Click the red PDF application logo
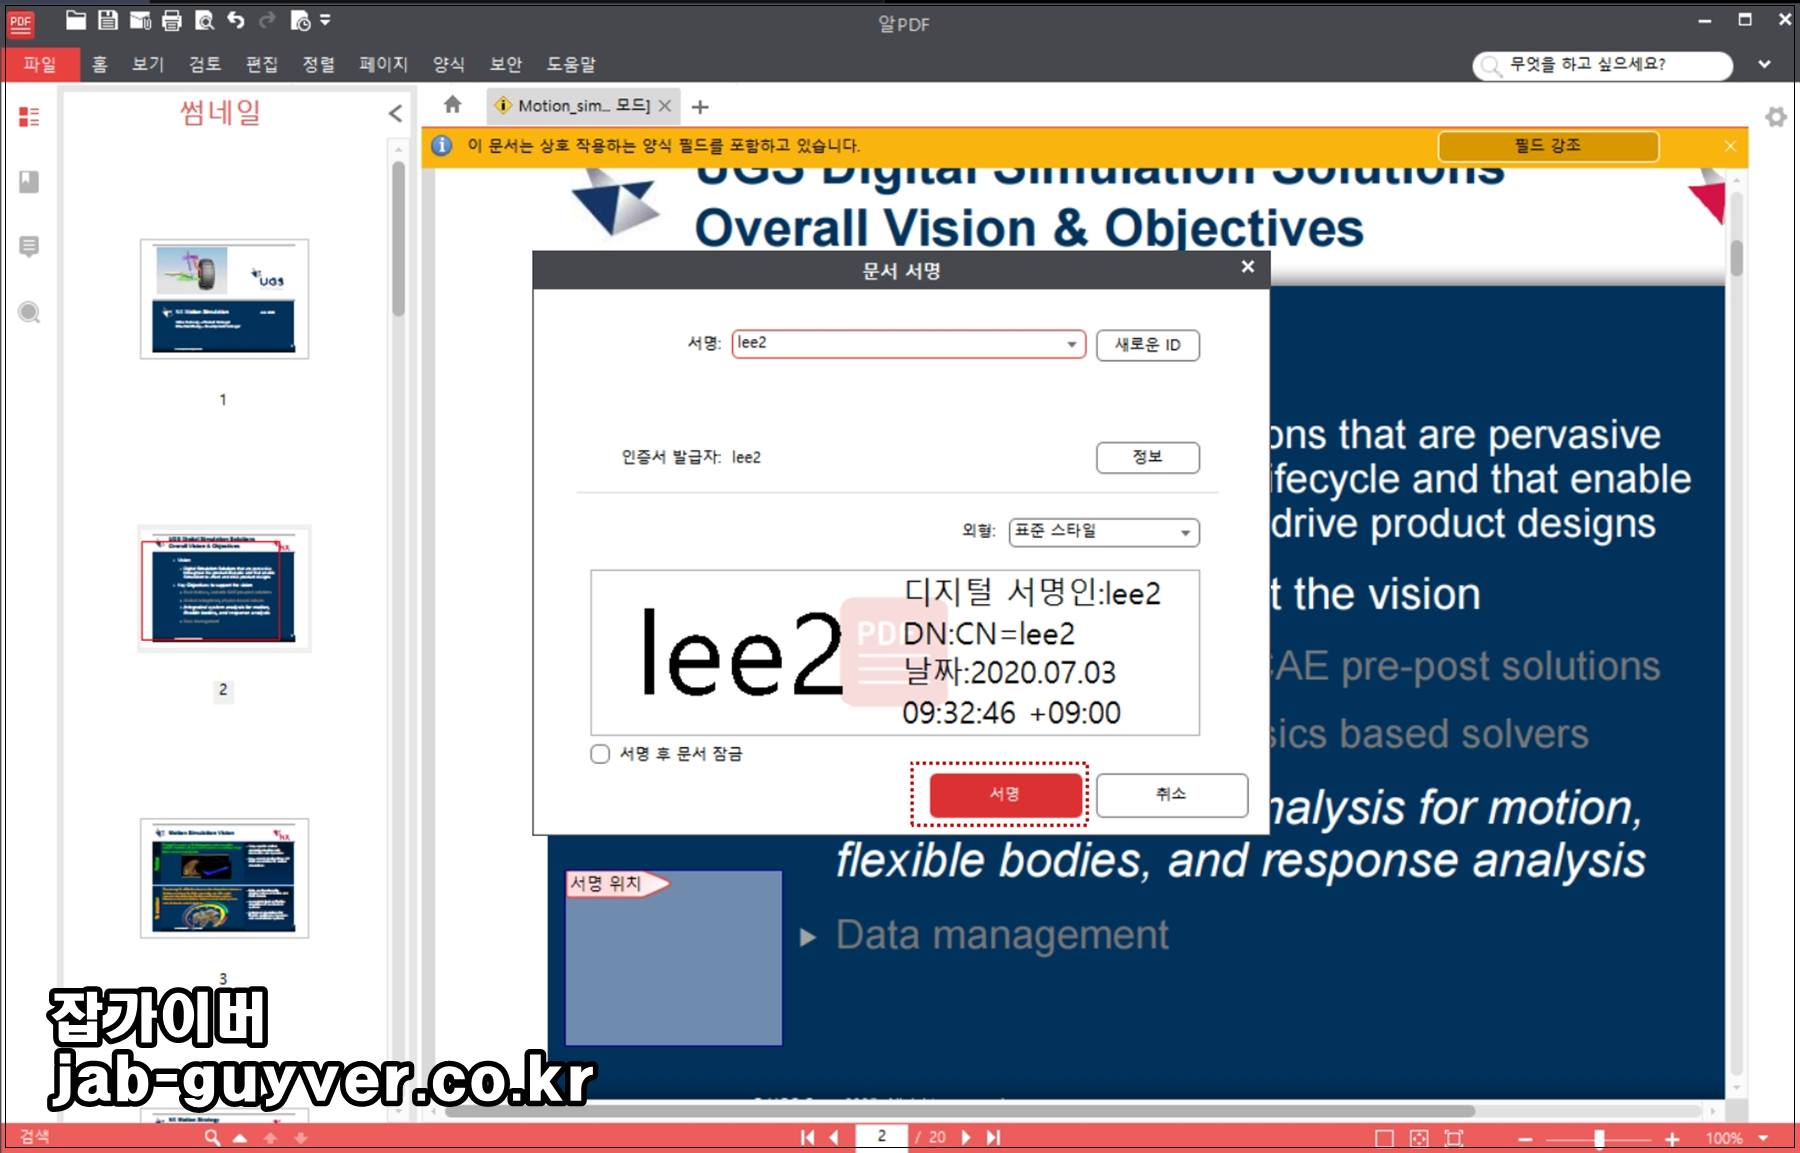 21,23
